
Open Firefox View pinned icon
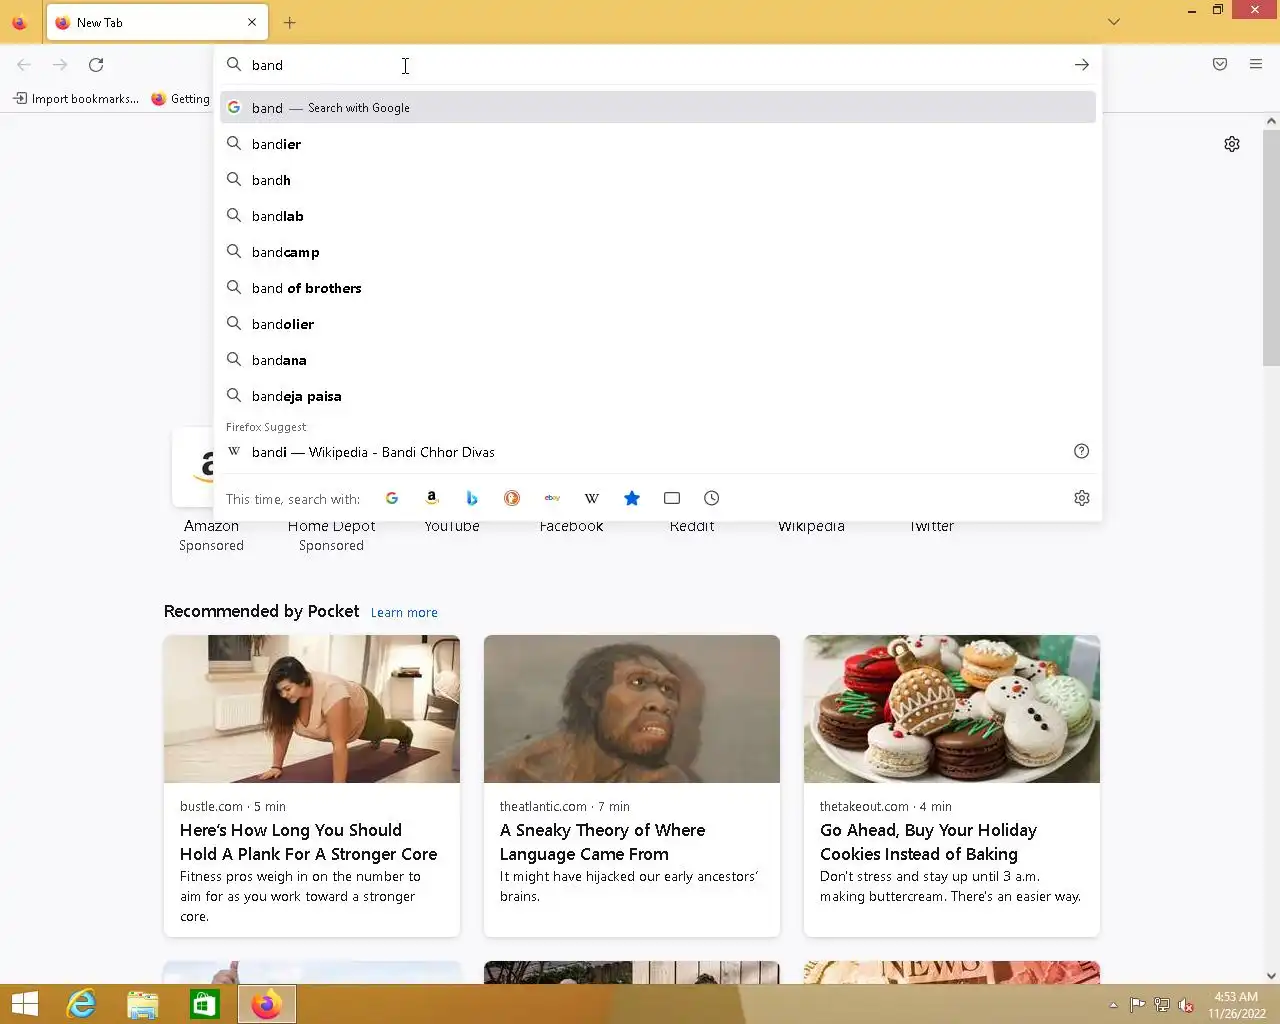pyautogui.click(x=19, y=22)
